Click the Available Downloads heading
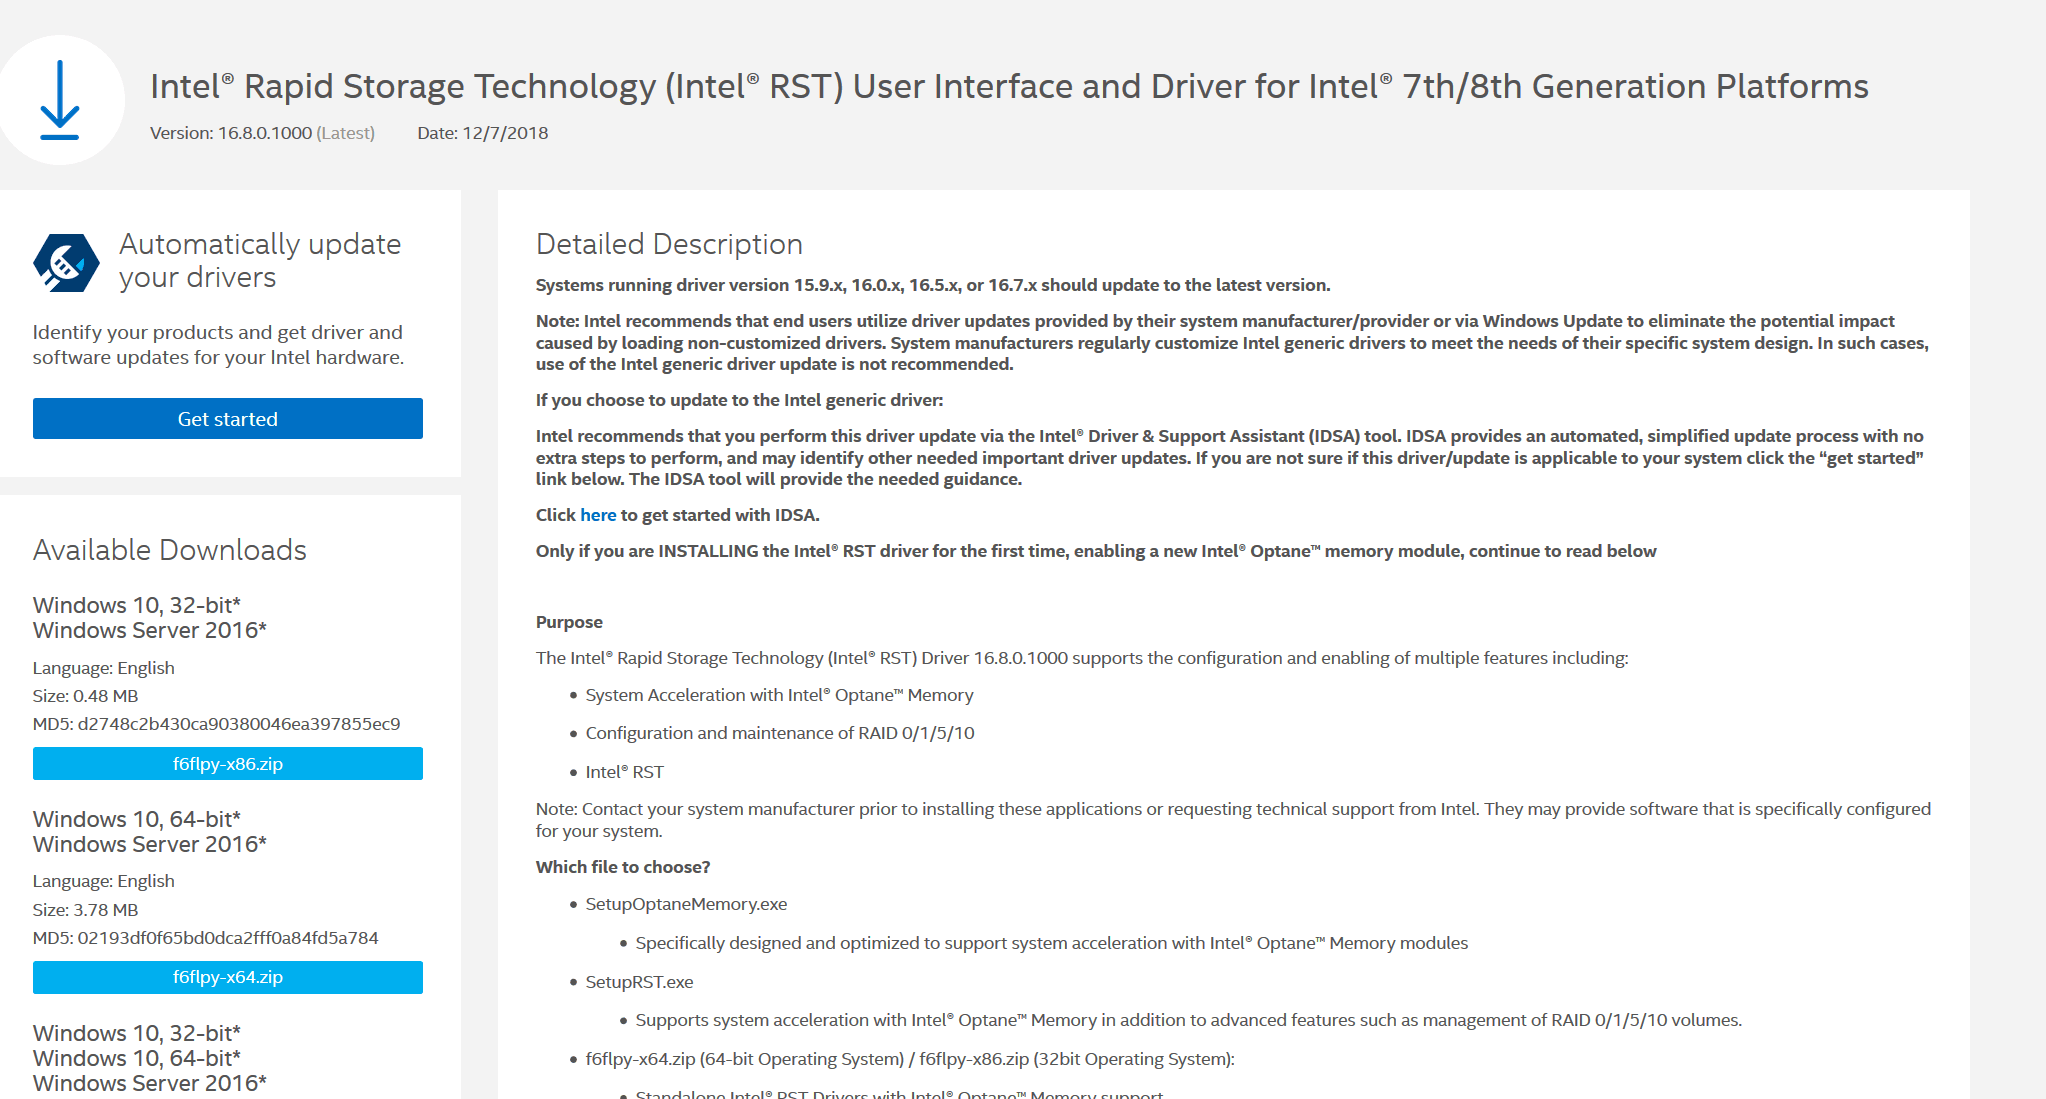The image size is (2046, 1099). (x=170, y=550)
